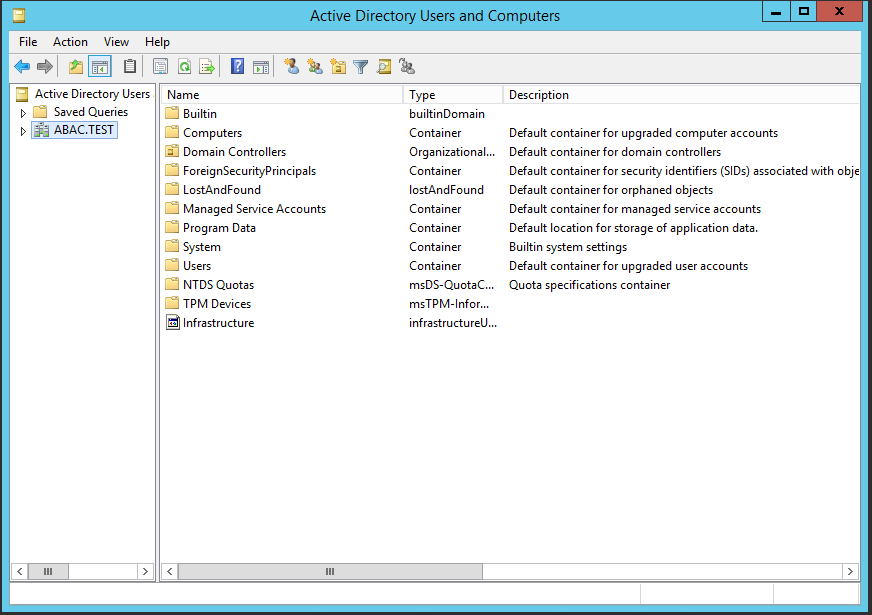Click the funnel filter options icon

[361, 67]
